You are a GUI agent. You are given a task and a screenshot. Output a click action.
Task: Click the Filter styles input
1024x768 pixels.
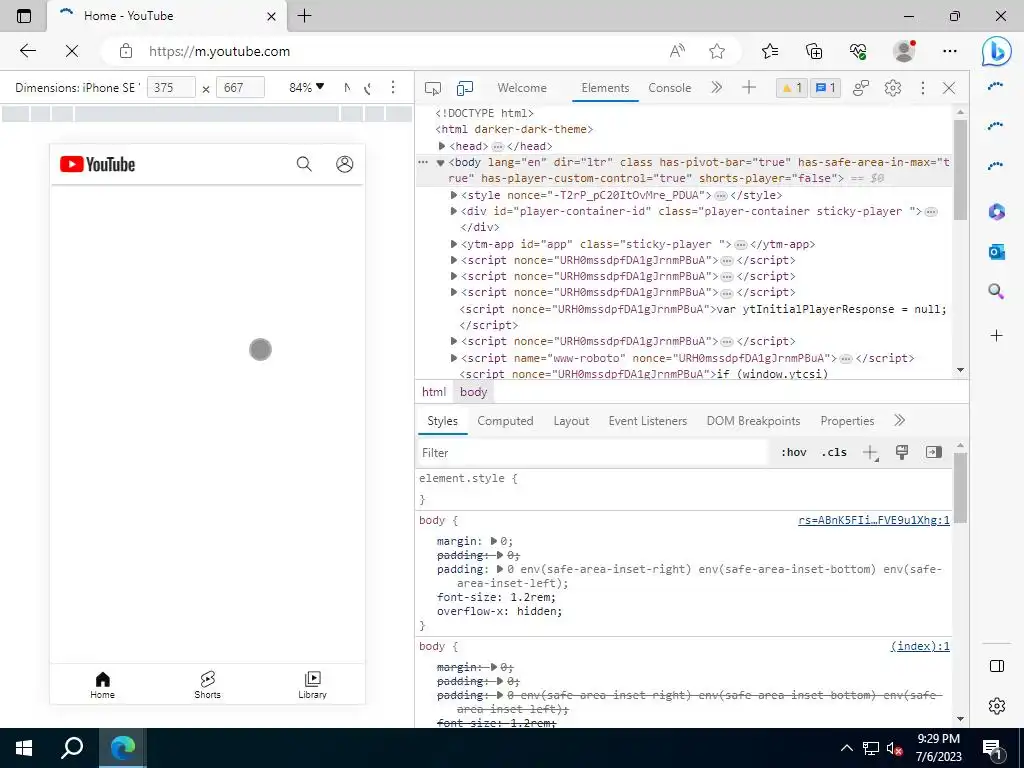tap(592, 453)
